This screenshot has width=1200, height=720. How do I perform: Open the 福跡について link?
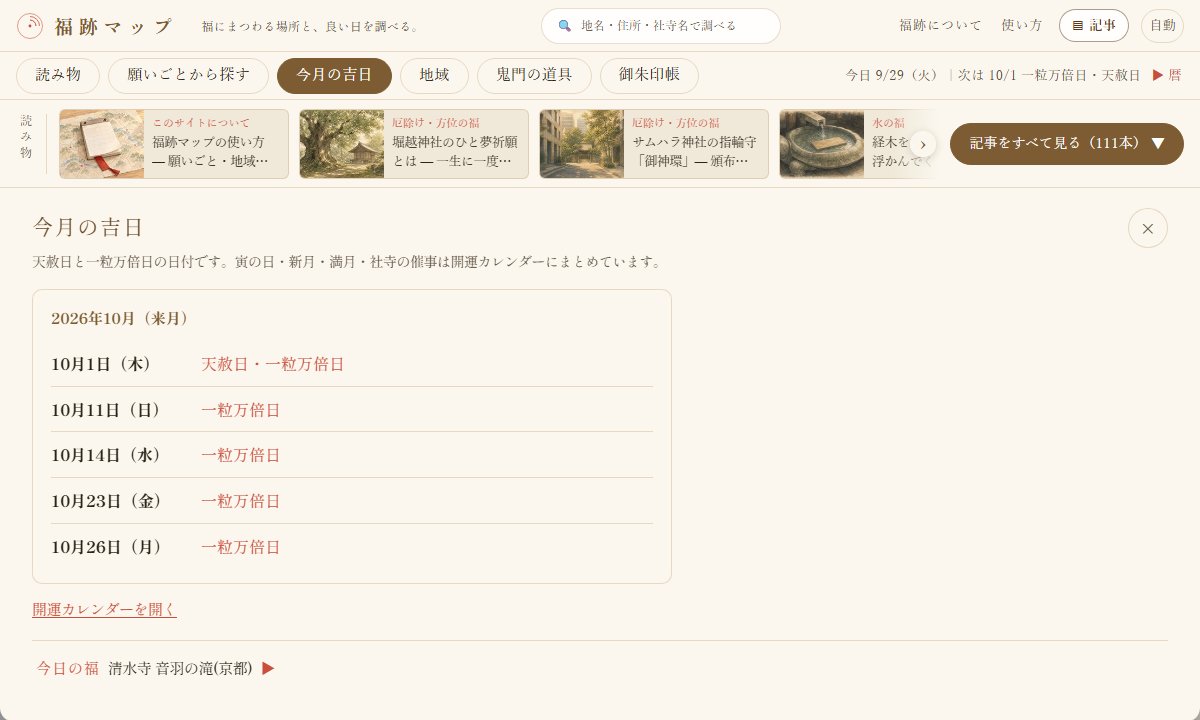[940, 26]
